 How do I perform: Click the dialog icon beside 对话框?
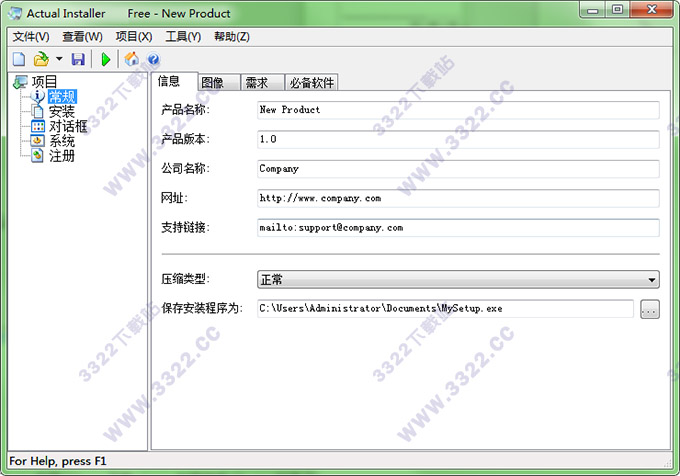tap(38, 126)
